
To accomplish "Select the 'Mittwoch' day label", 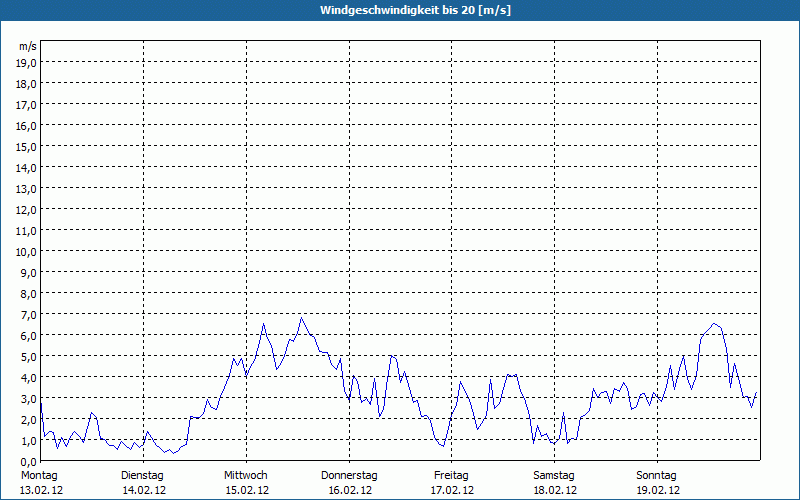I will point(245,476).
